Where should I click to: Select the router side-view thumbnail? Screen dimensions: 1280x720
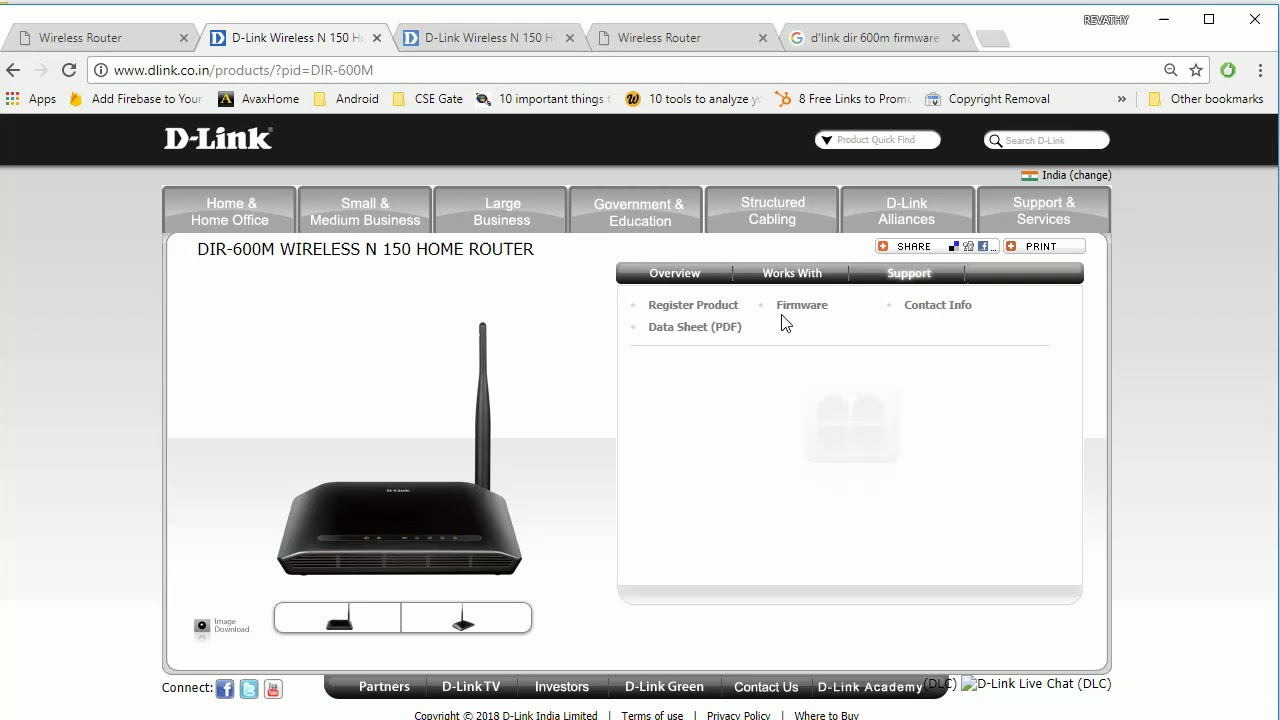(464, 618)
